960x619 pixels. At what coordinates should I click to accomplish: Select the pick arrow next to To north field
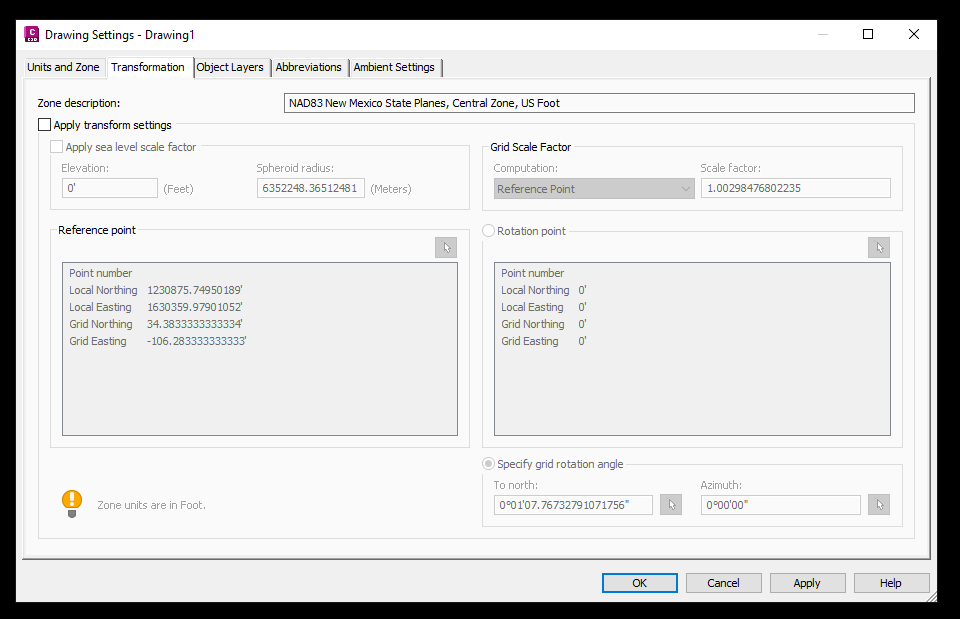[x=670, y=504]
